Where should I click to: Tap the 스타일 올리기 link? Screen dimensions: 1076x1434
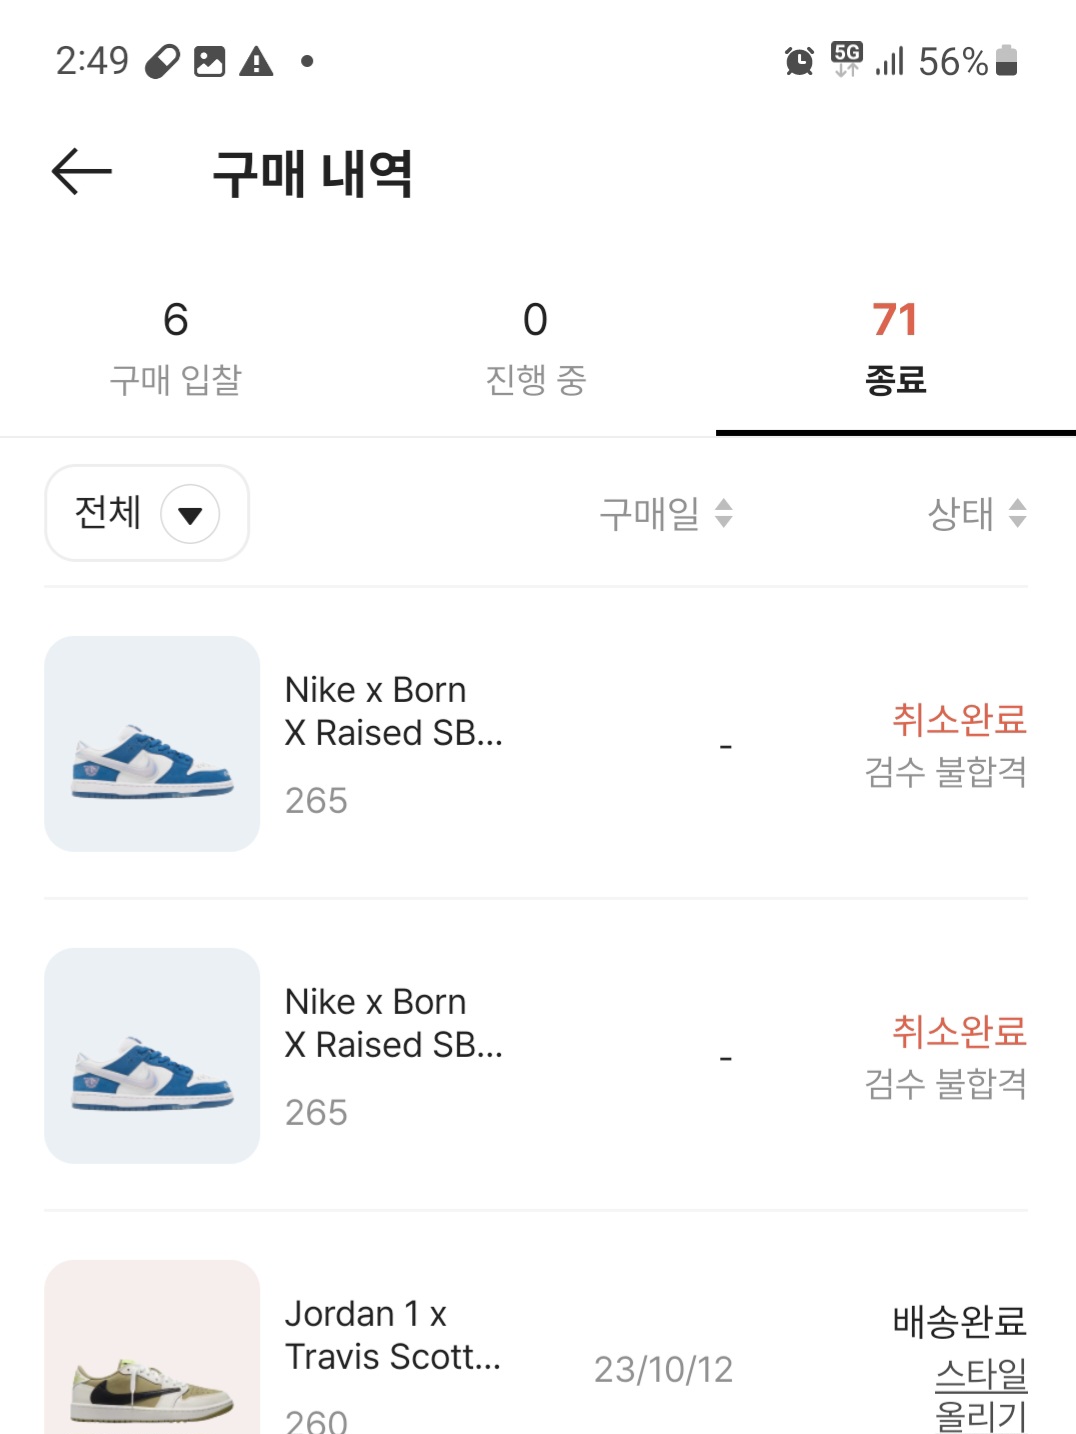[981, 1393]
